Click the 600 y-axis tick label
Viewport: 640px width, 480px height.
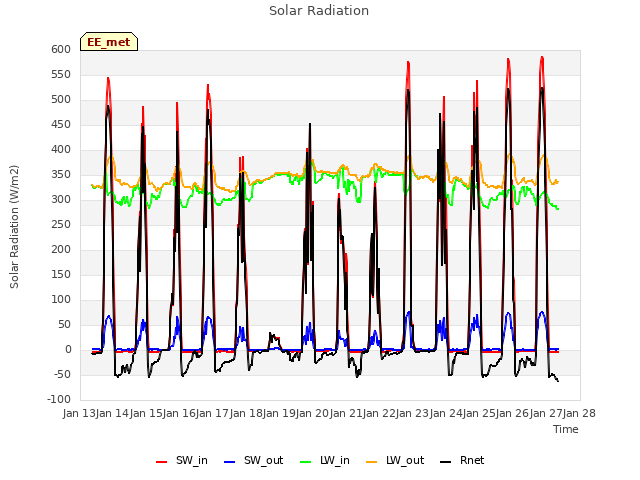point(61,49)
